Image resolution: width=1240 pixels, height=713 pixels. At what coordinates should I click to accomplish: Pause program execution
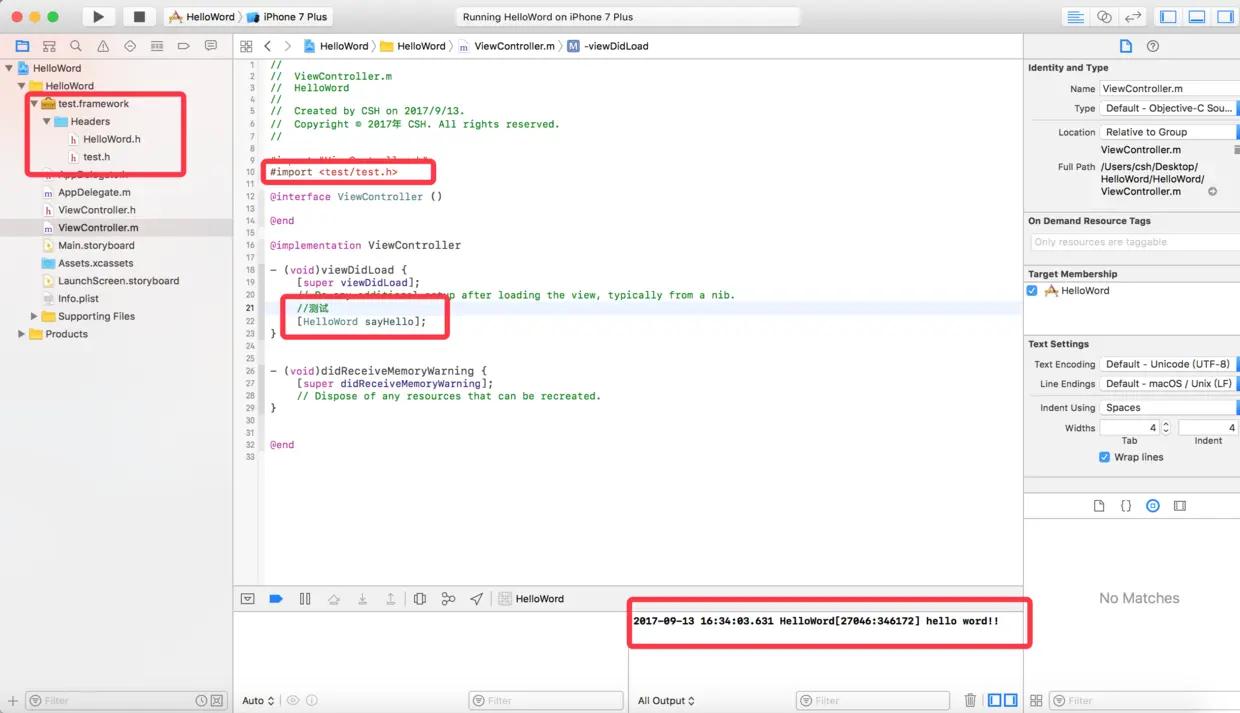[305, 599]
